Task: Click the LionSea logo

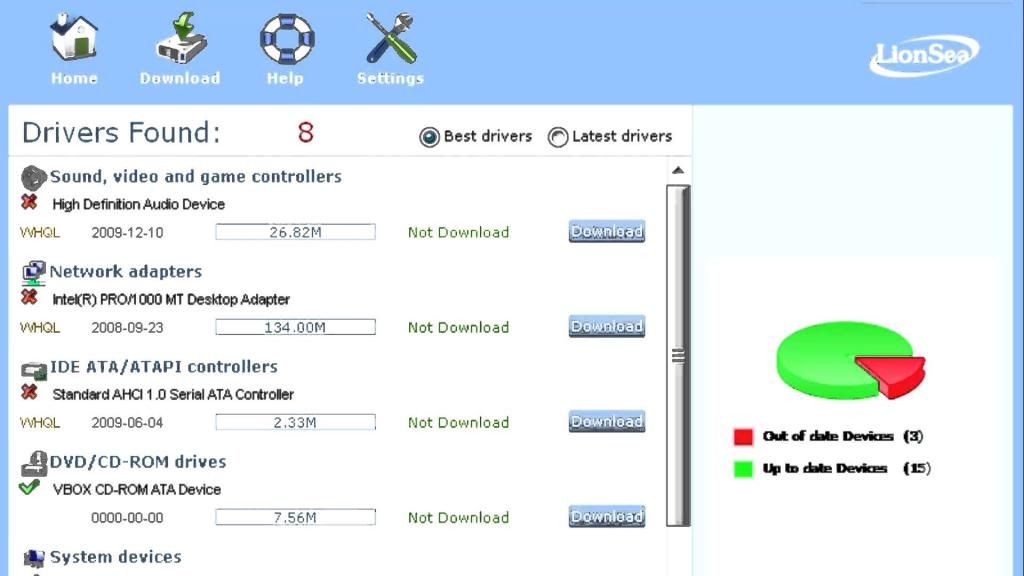Action: pyautogui.click(x=923, y=54)
